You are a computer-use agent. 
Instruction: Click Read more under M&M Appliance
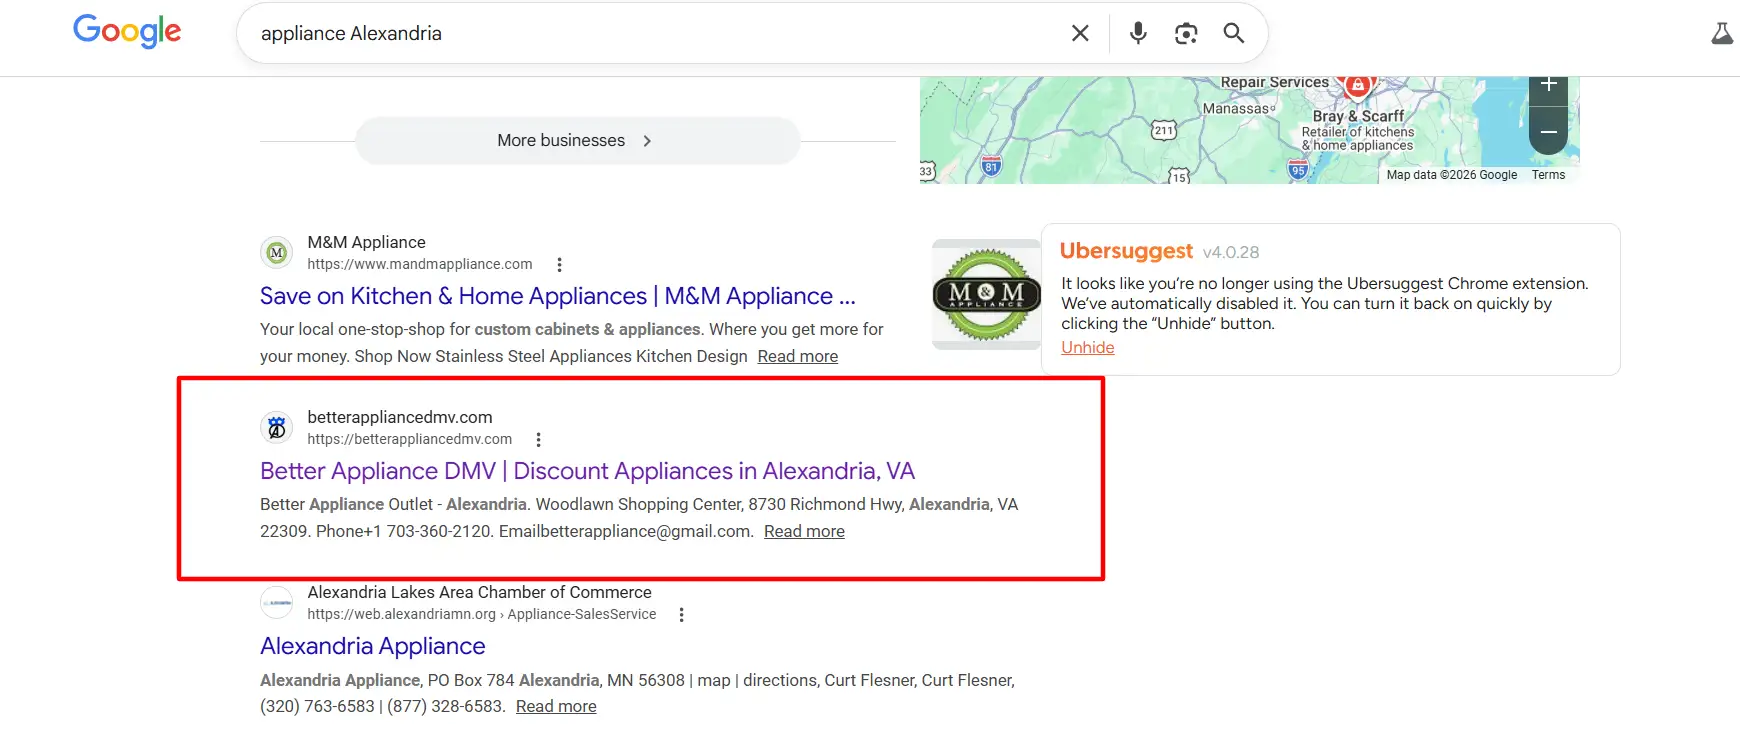click(797, 357)
